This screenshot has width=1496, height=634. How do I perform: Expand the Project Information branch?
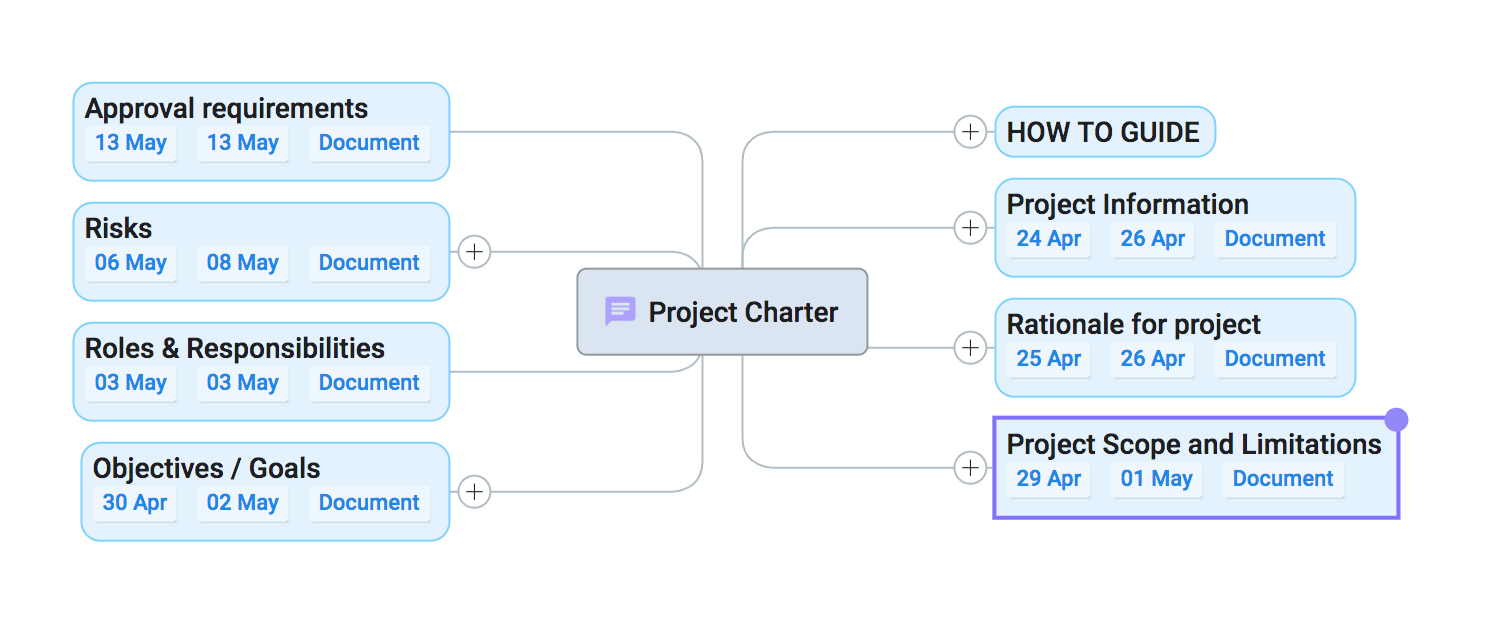(x=970, y=227)
